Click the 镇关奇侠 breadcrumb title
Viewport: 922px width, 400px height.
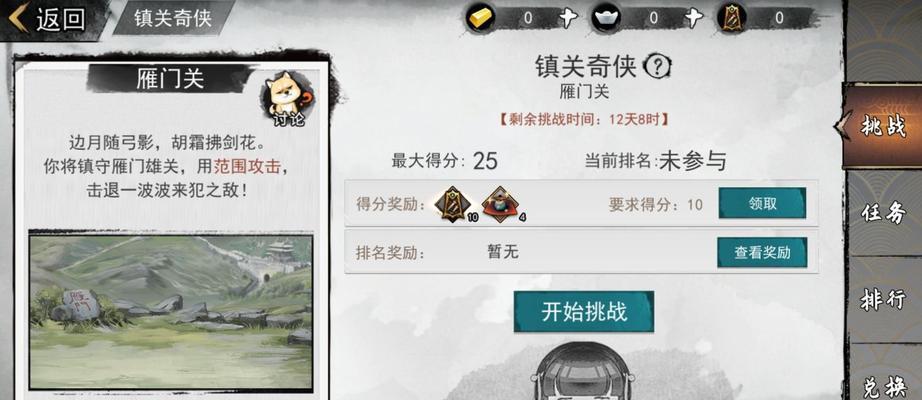173,18
